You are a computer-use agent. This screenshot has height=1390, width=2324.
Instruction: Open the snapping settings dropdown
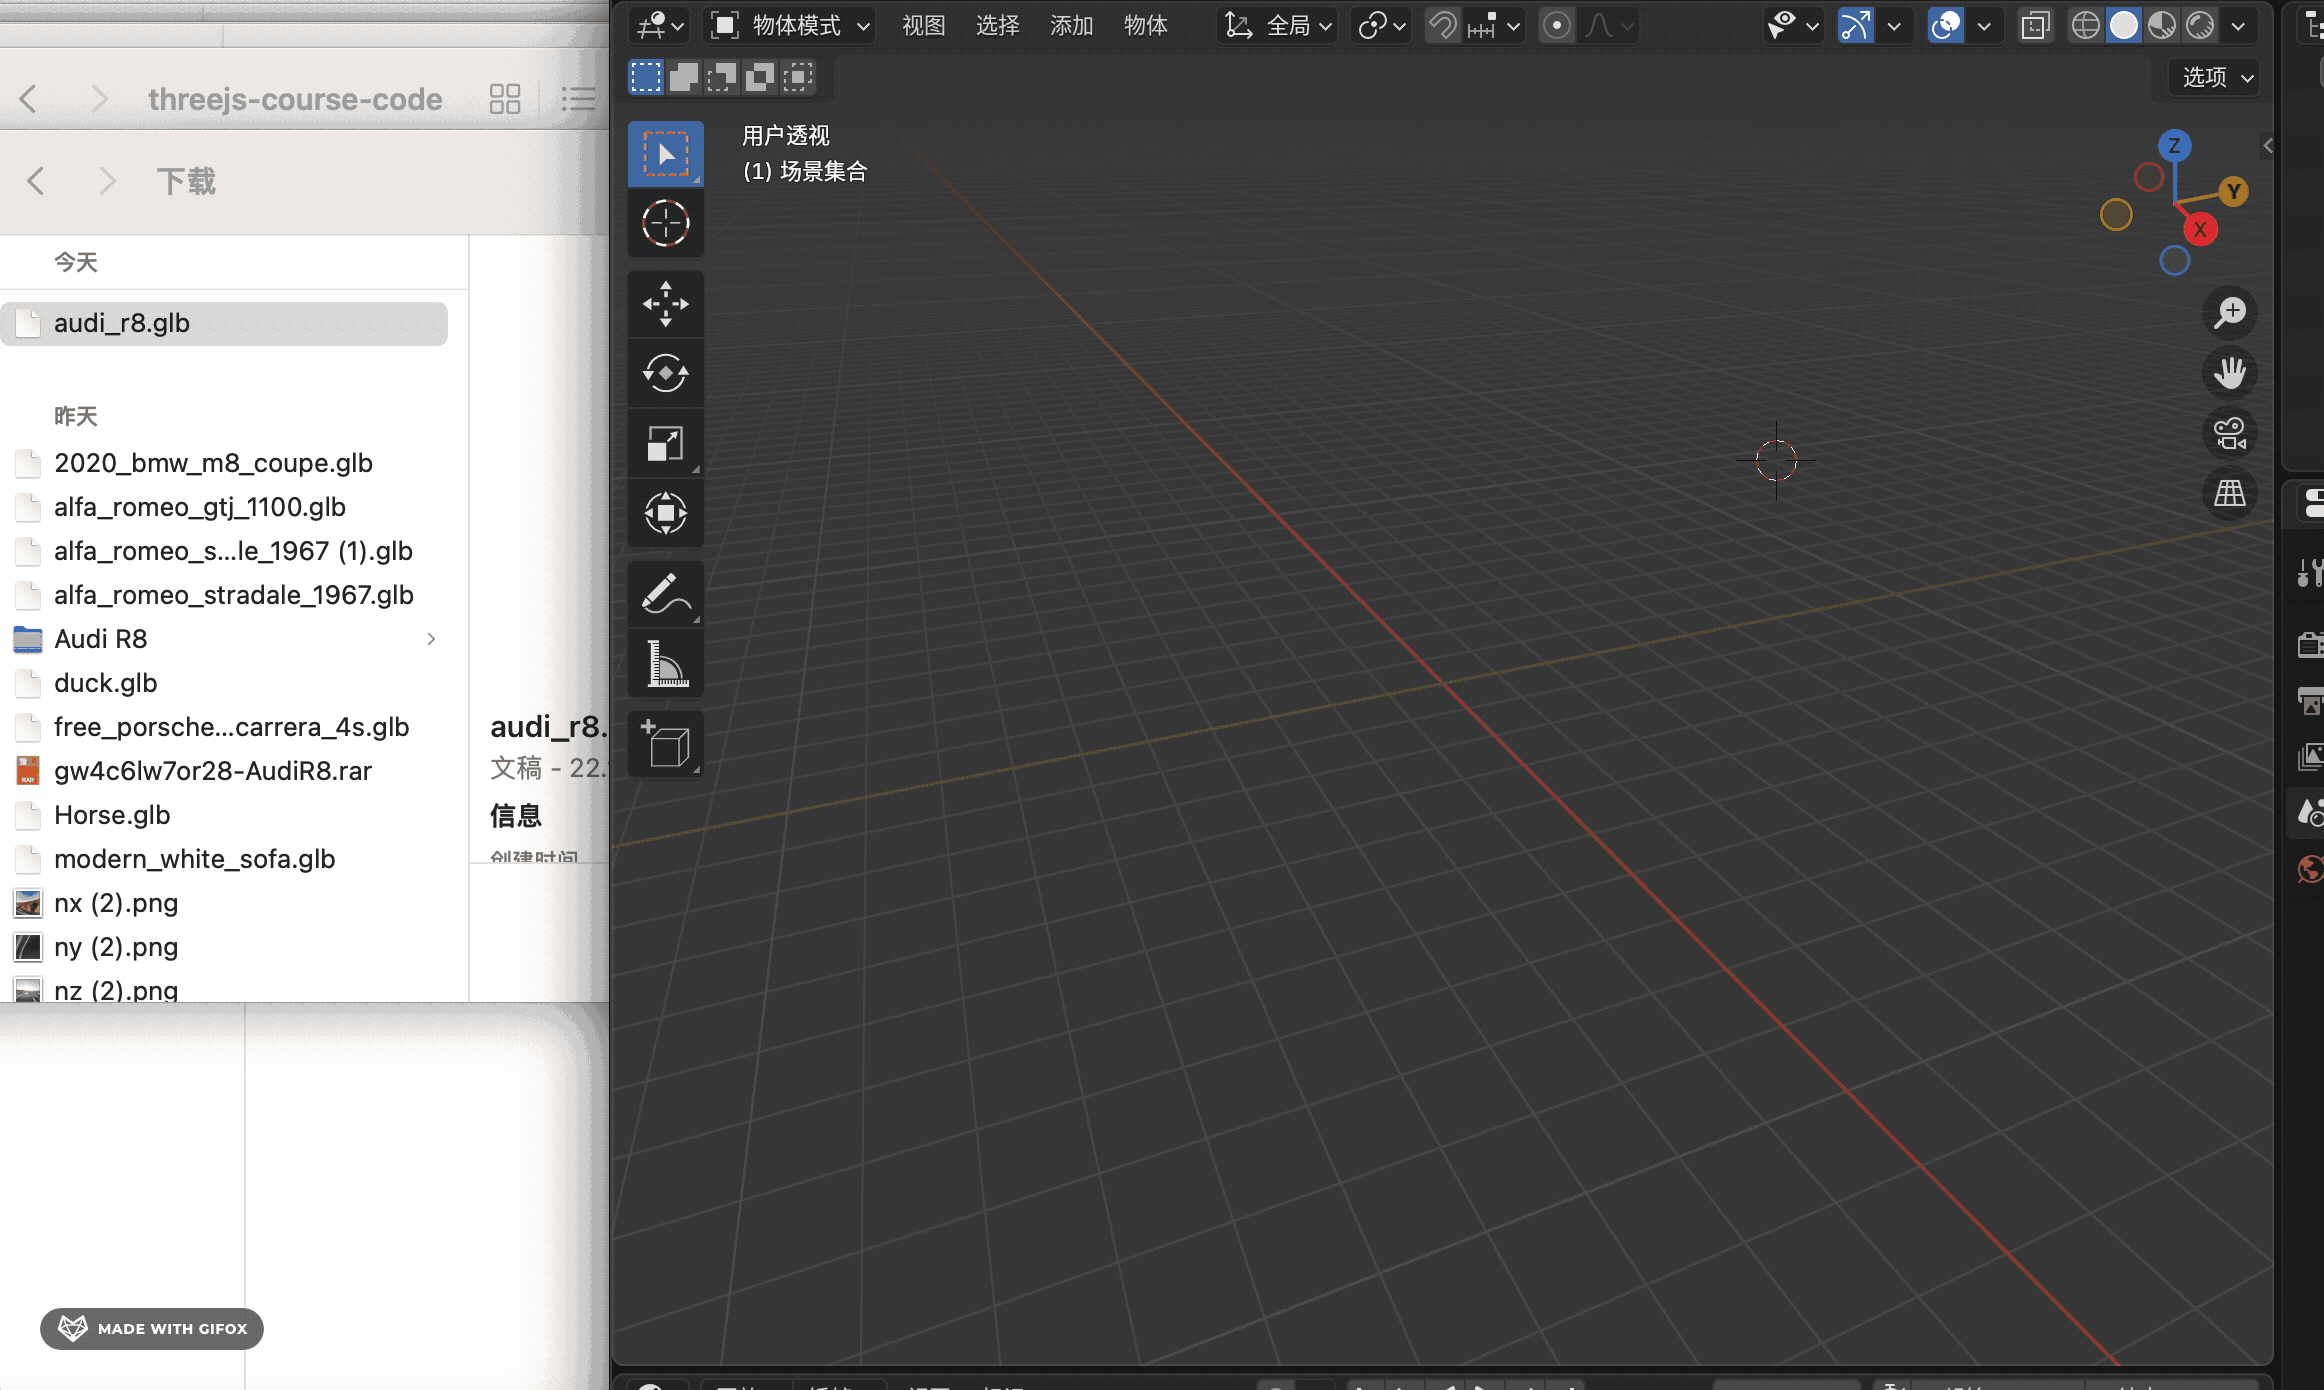pyautogui.click(x=1495, y=25)
